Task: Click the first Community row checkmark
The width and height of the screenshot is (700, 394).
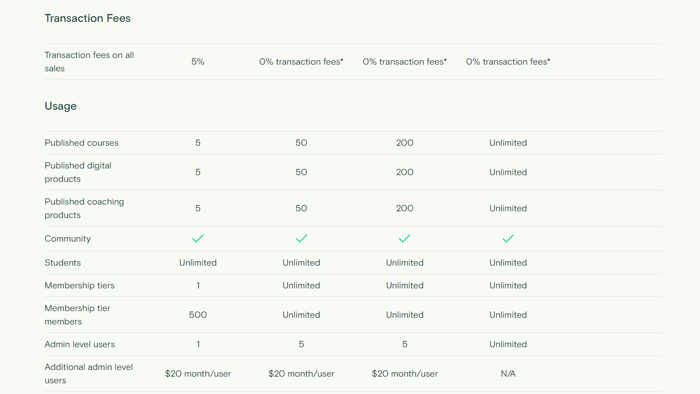Action: [198, 239]
